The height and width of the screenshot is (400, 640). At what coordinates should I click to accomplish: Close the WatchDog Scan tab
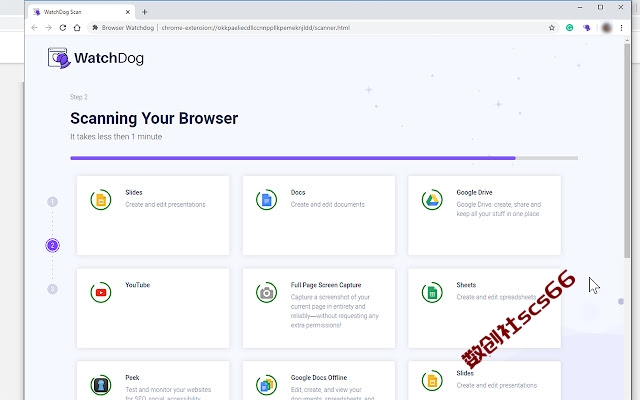(x=128, y=12)
